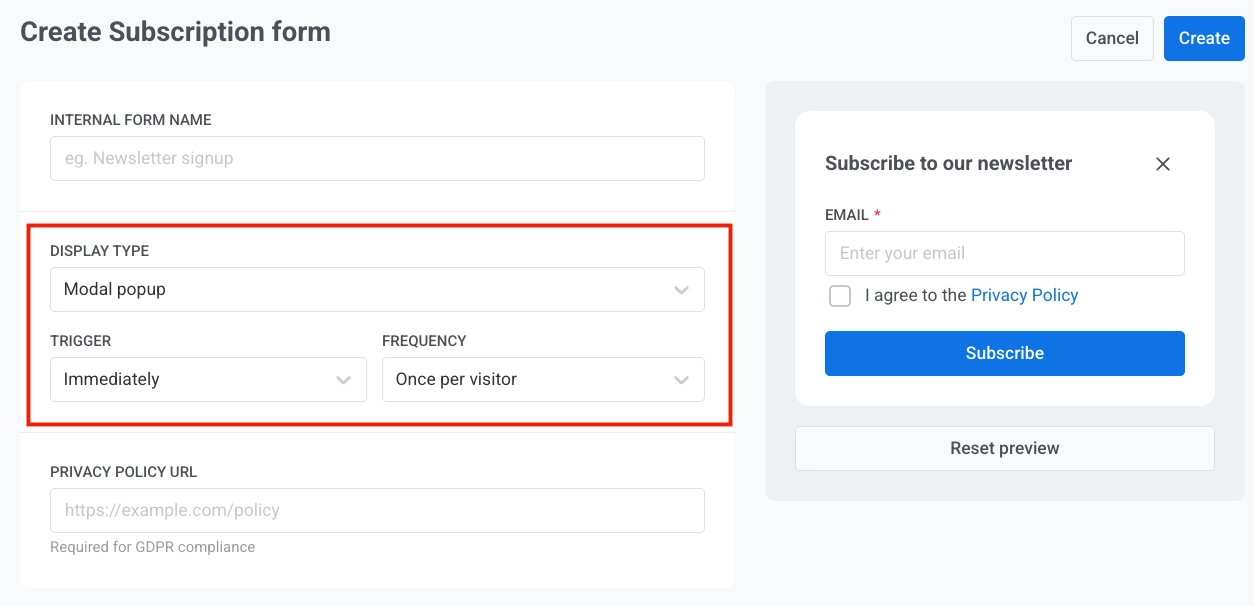This screenshot has height=606, width=1257.
Task: Click the Required for GDPR compliance hint text
Action: click(152, 547)
